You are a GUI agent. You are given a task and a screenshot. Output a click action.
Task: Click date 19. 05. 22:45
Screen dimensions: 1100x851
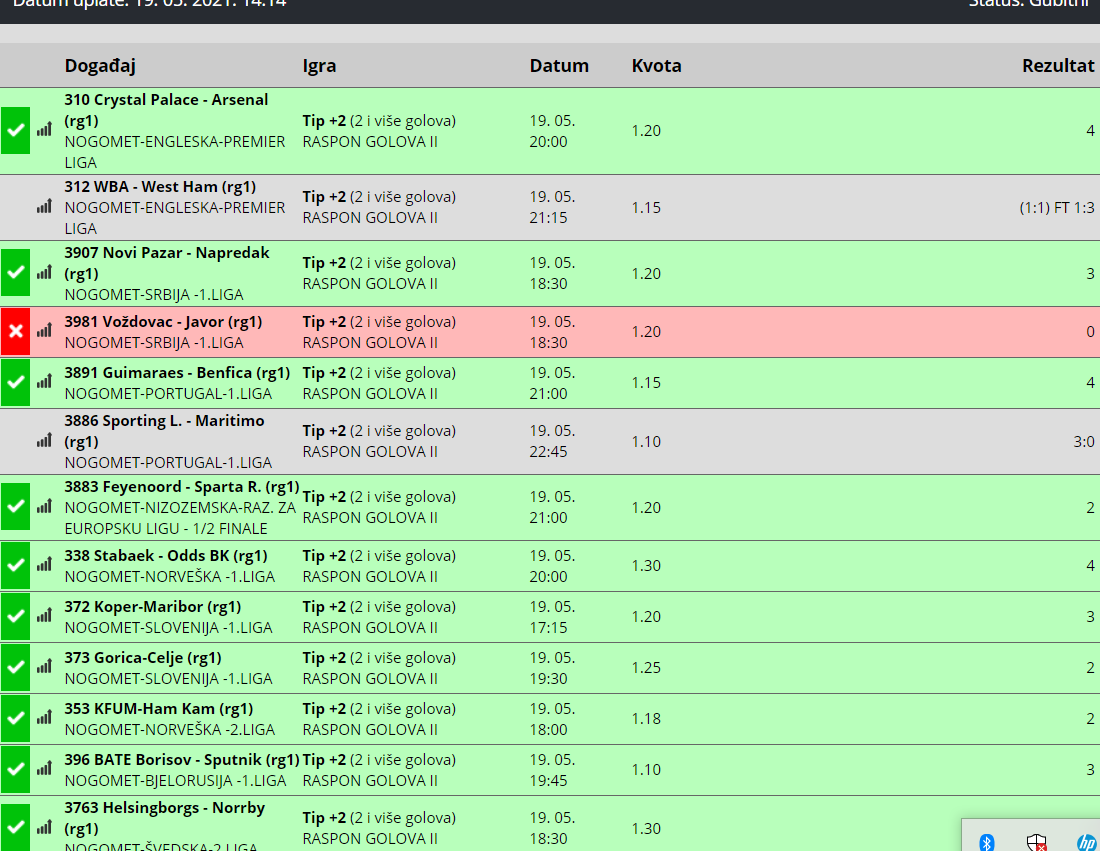[x=552, y=441]
